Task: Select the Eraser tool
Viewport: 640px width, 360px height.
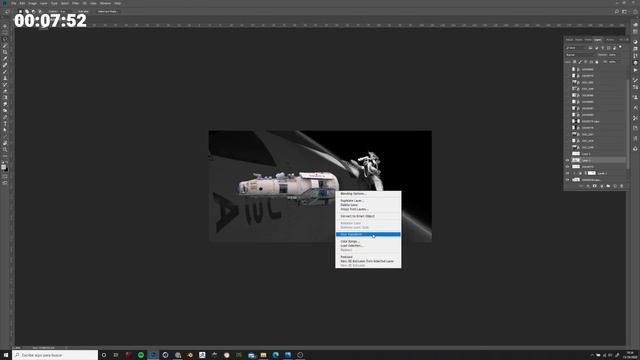Action: [x=5, y=91]
